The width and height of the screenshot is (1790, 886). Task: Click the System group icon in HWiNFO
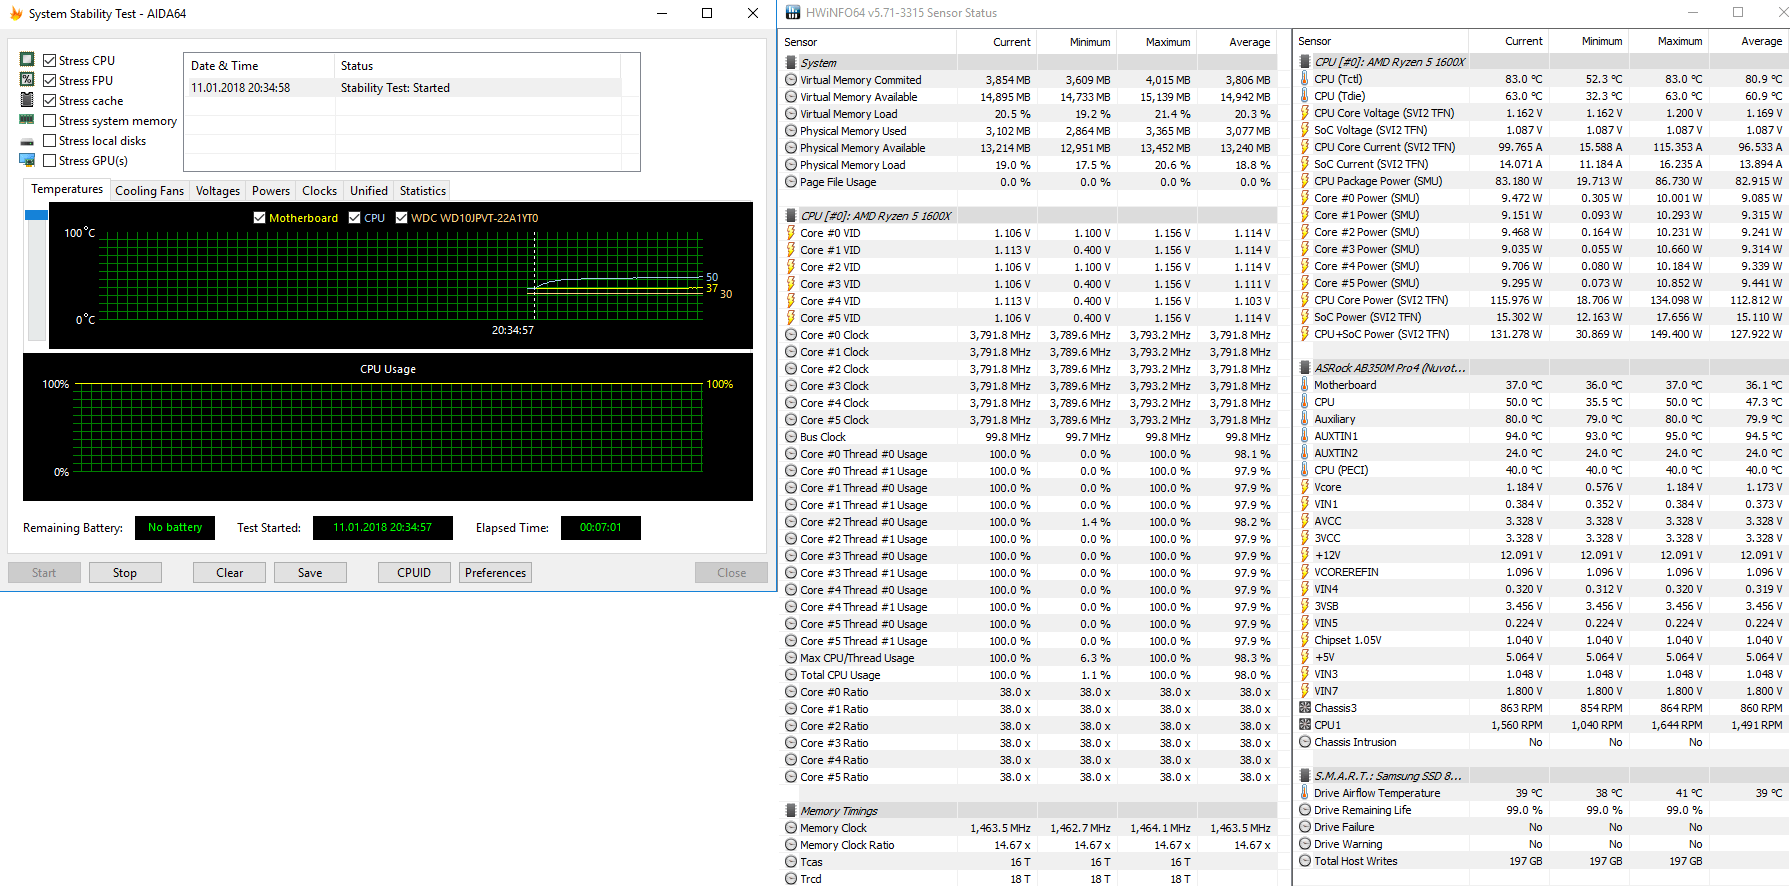click(x=791, y=62)
